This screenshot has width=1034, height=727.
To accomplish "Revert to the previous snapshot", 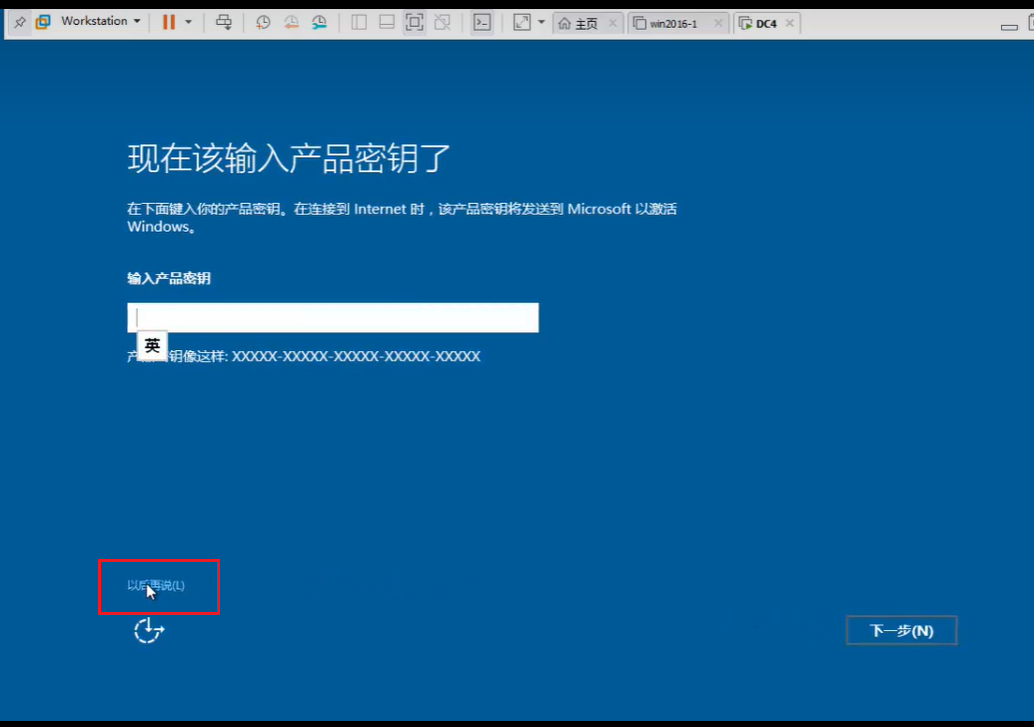I will pos(291,22).
